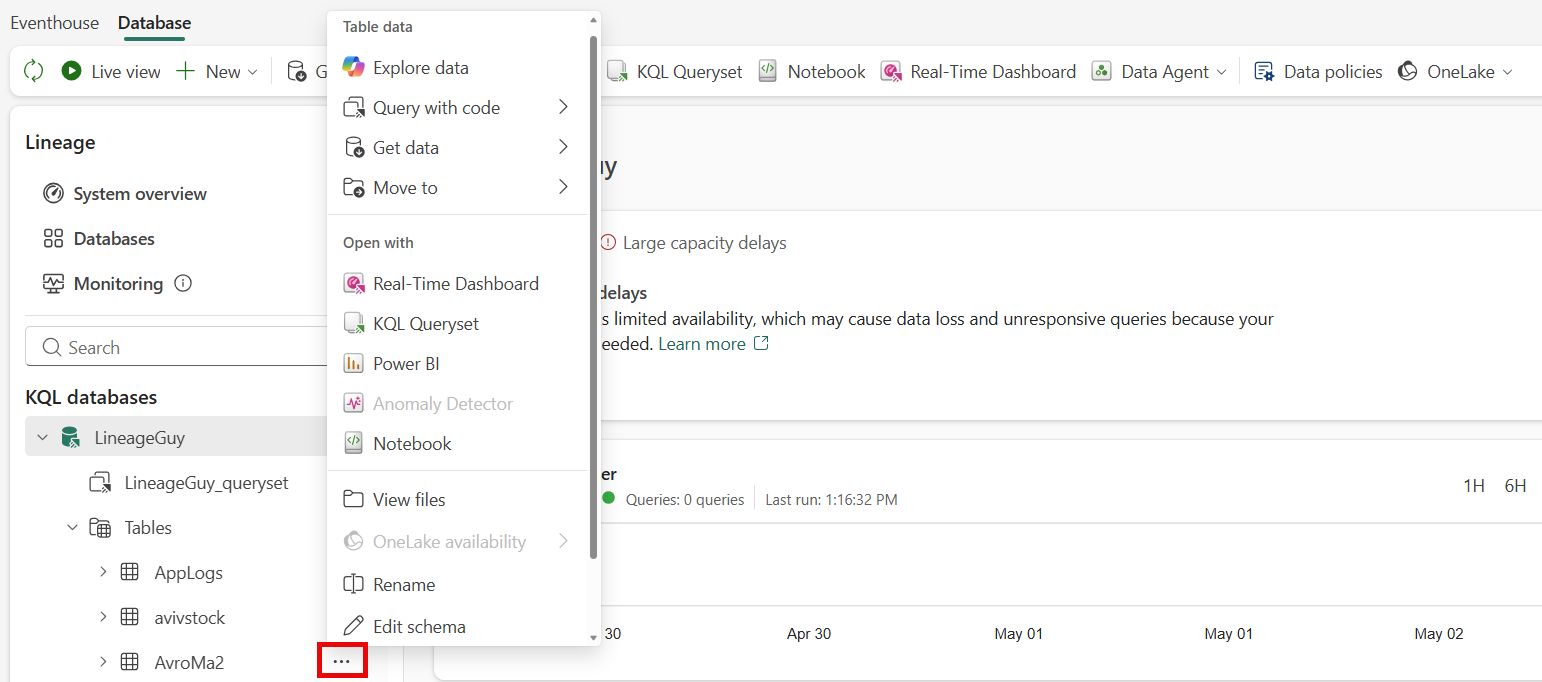Open KQL Queryset from the toolbar
The width and height of the screenshot is (1542, 682).
pos(676,71)
